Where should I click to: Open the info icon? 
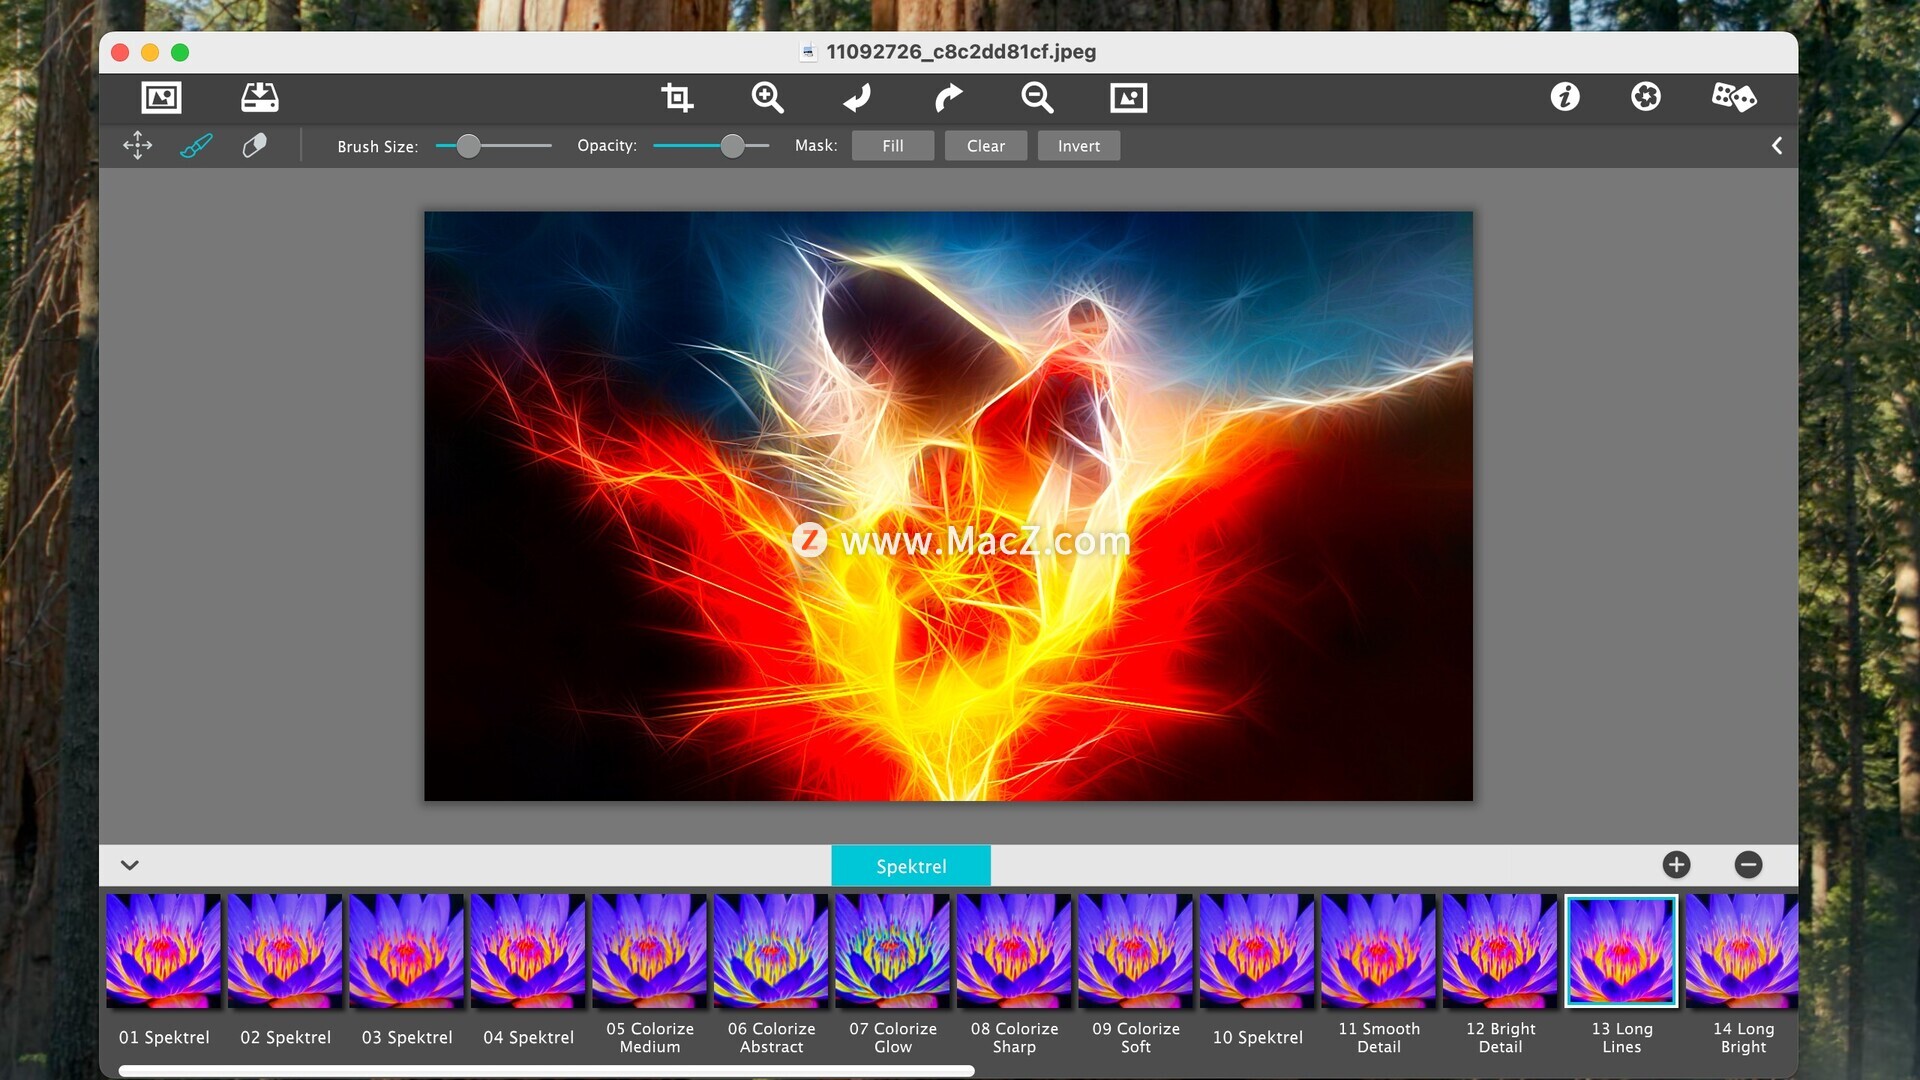click(1565, 96)
